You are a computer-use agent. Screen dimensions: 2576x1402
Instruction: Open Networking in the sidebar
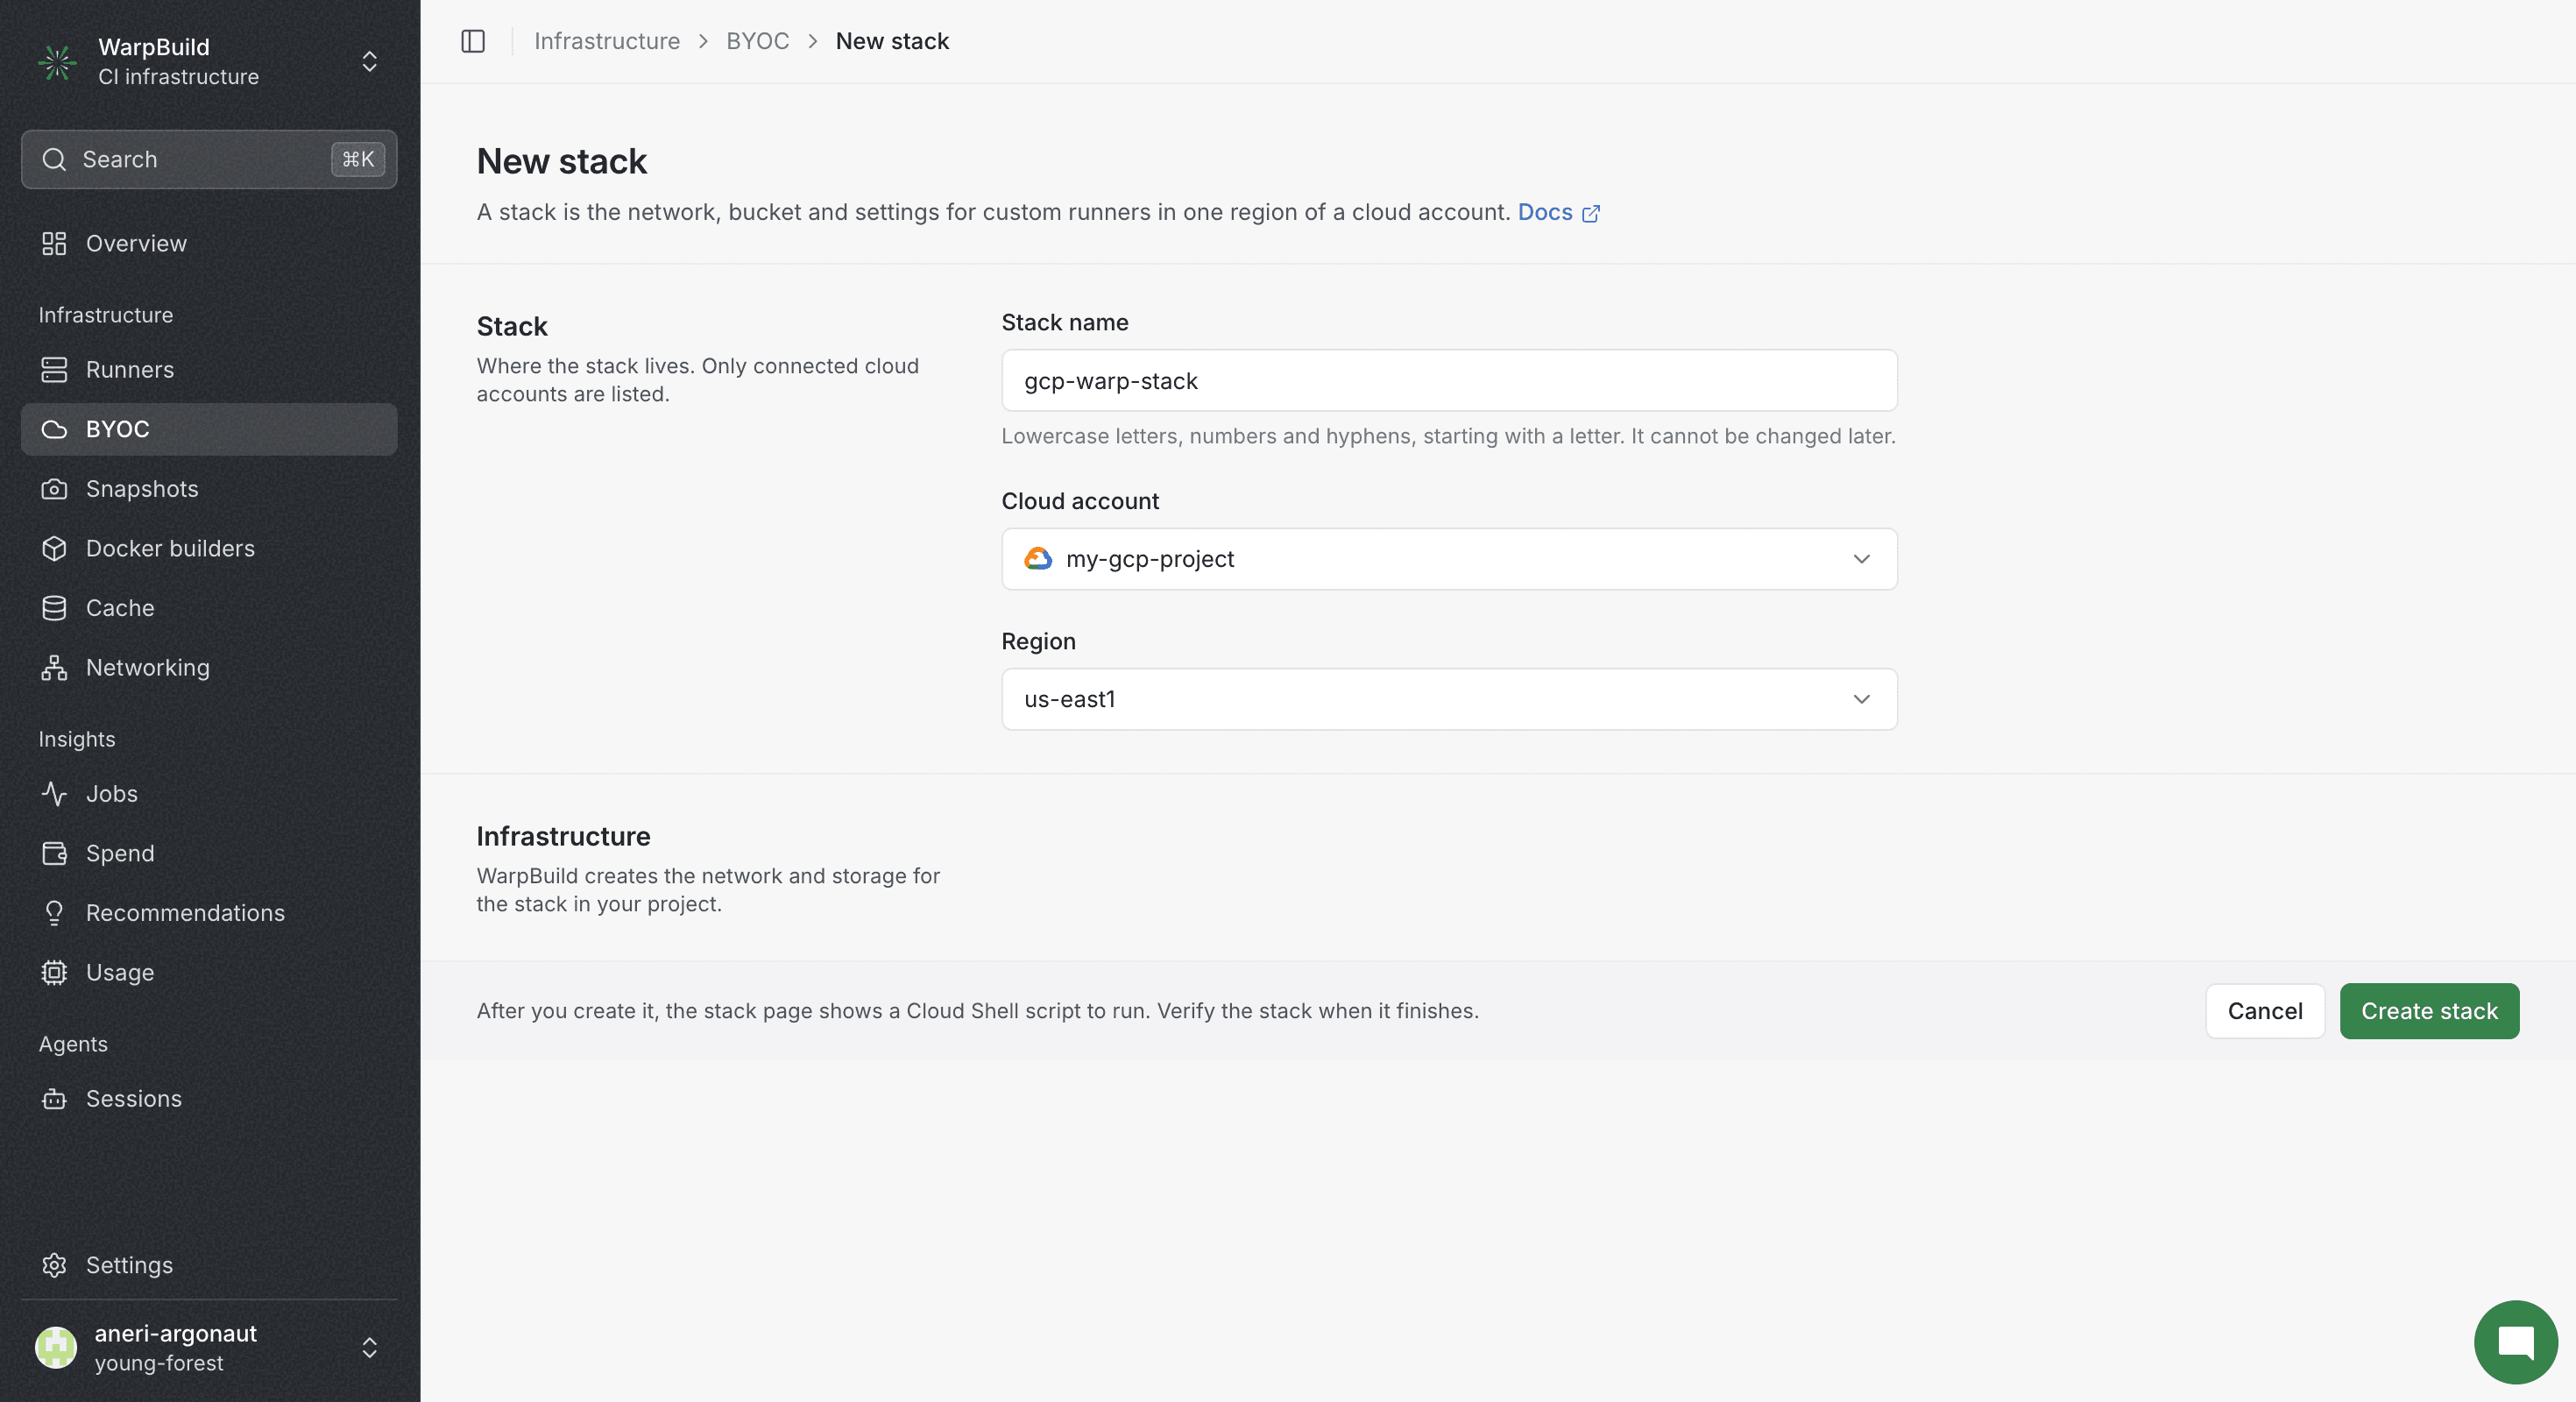pyautogui.click(x=209, y=667)
